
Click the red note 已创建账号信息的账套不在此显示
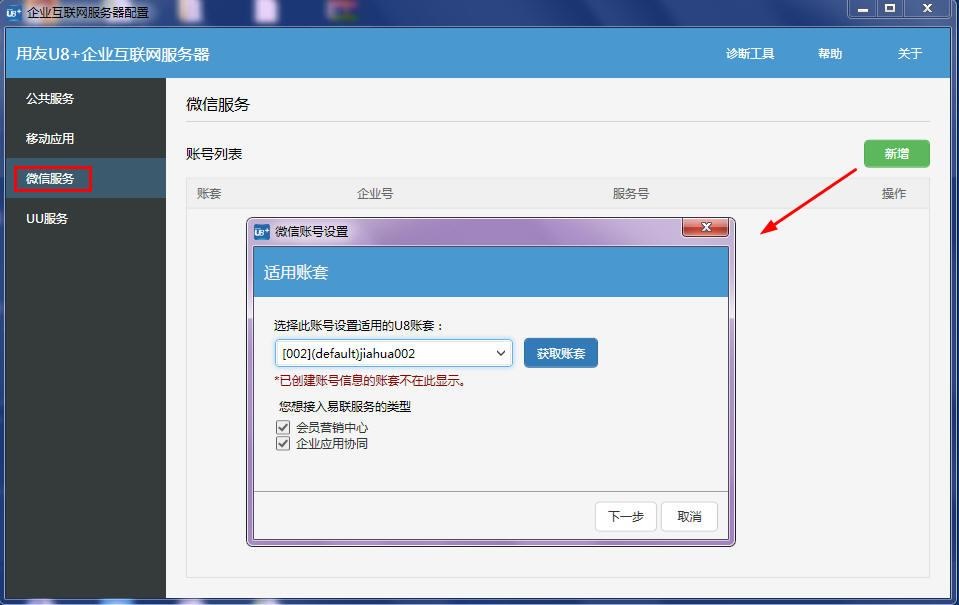[371, 380]
